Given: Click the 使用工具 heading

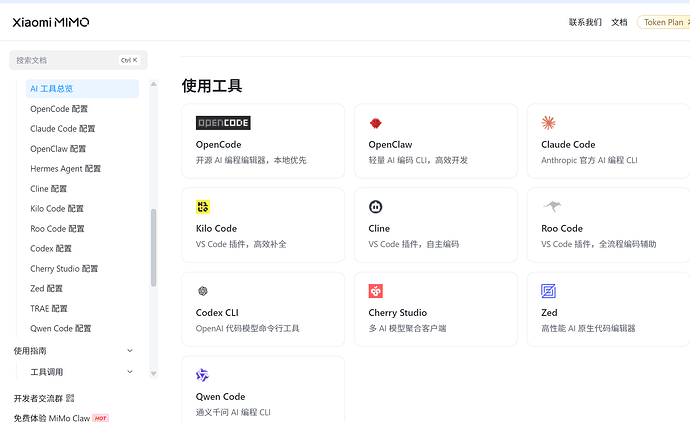Looking at the screenshot, I should (x=212, y=85).
